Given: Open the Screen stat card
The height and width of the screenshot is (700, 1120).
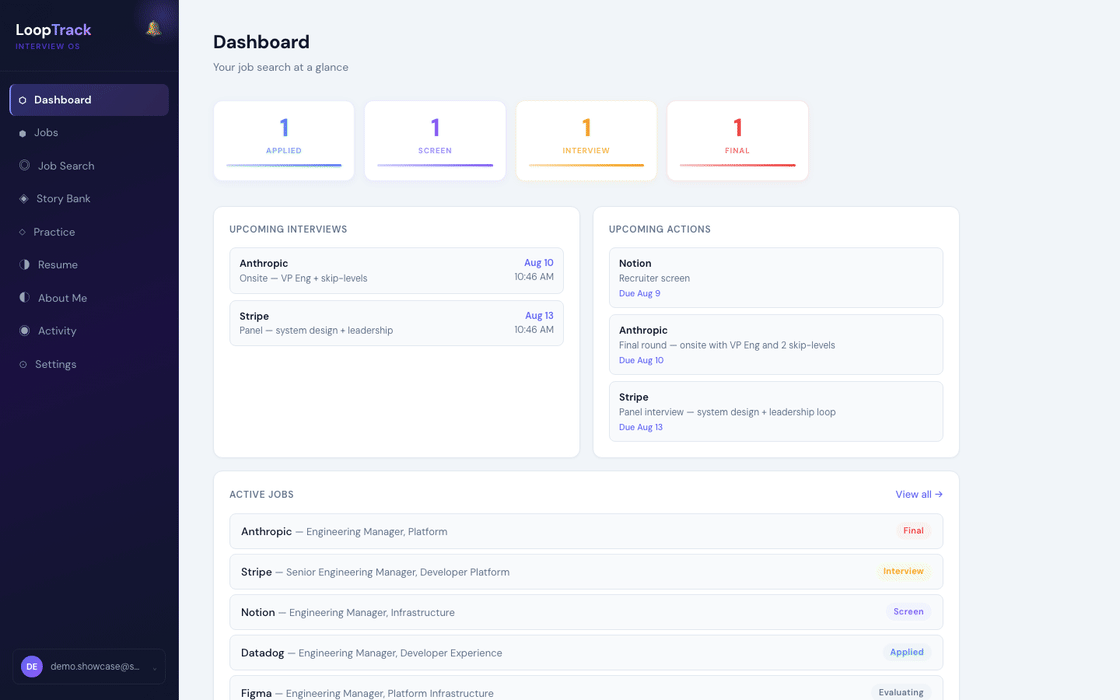Looking at the screenshot, I should [x=435, y=141].
